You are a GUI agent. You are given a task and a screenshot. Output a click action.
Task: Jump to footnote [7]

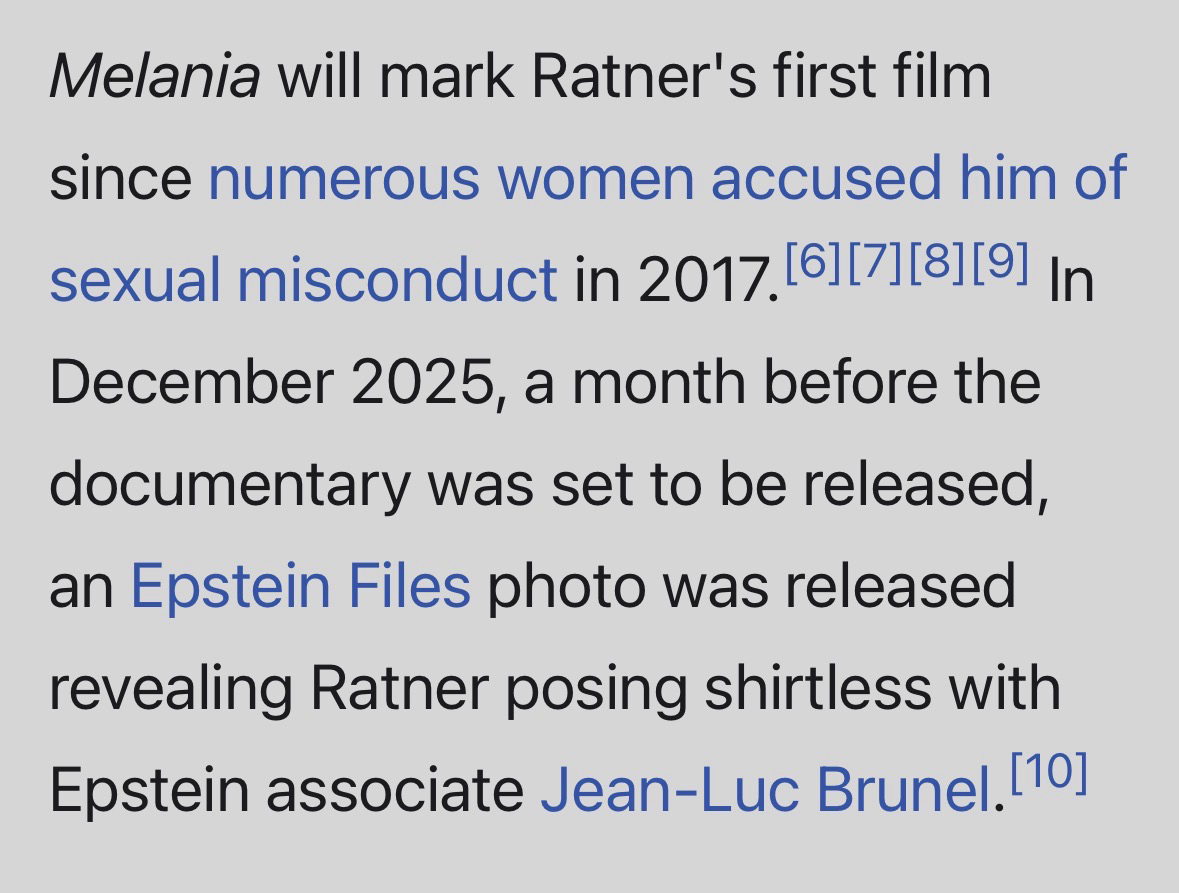(877, 261)
